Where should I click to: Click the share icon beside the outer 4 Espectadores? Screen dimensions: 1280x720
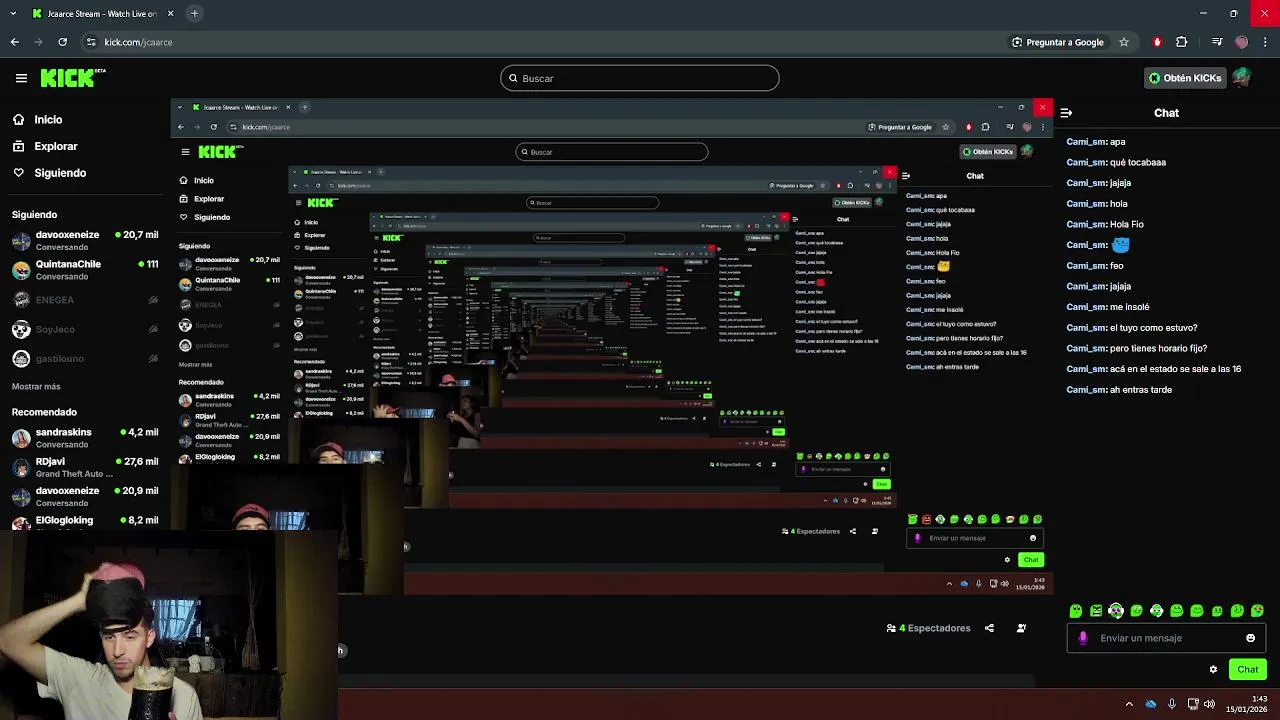[x=989, y=628]
